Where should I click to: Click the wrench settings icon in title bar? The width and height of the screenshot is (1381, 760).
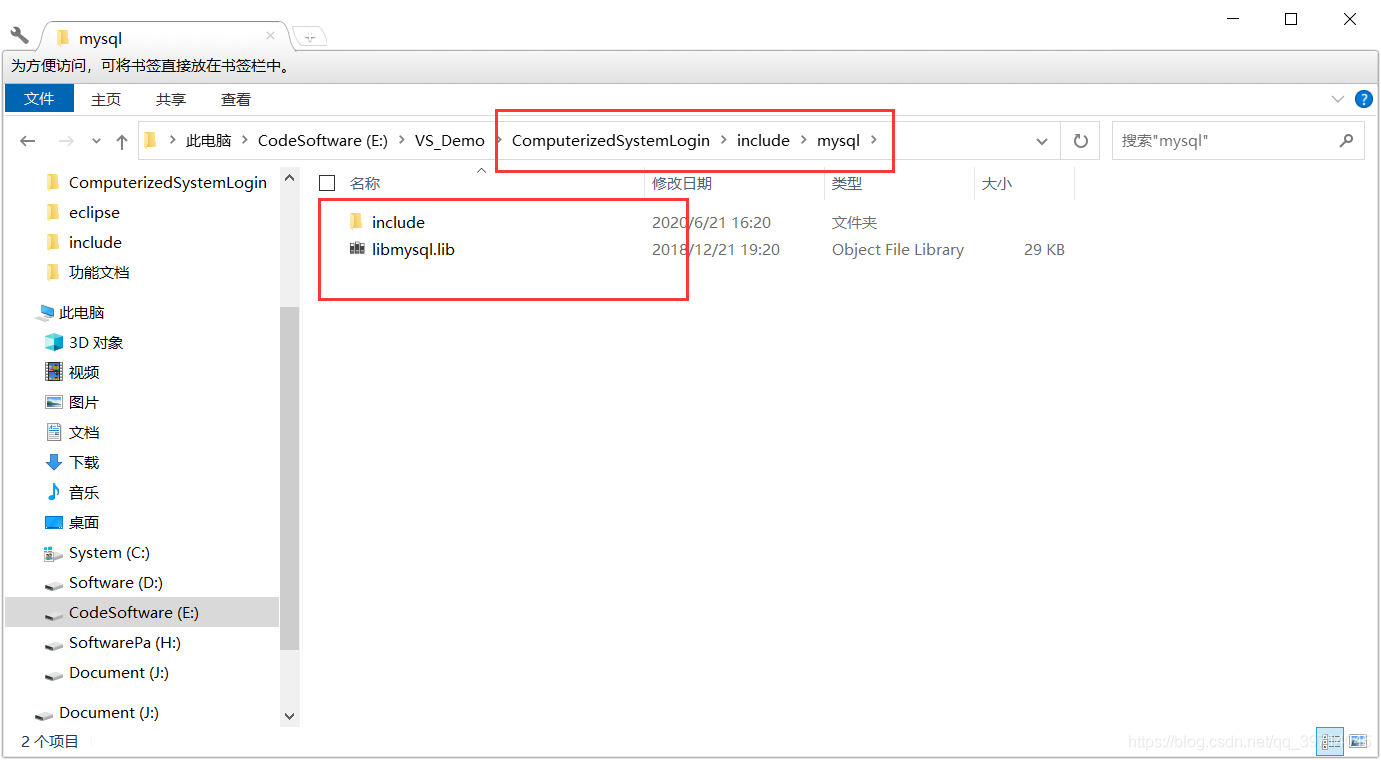pyautogui.click(x=20, y=35)
